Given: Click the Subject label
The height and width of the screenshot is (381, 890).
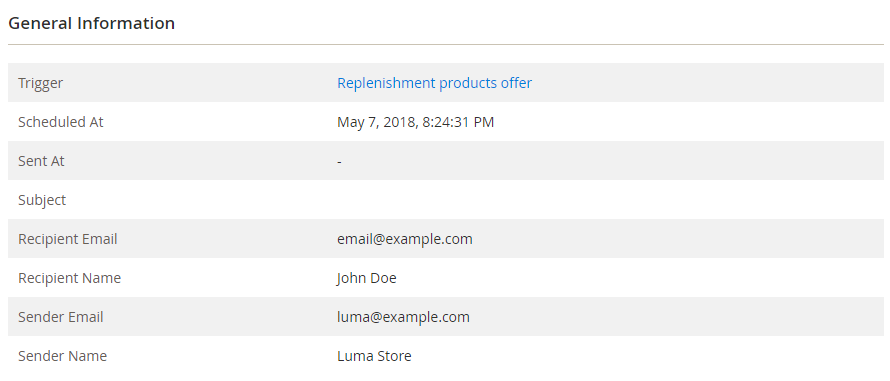Looking at the screenshot, I should click(42, 200).
